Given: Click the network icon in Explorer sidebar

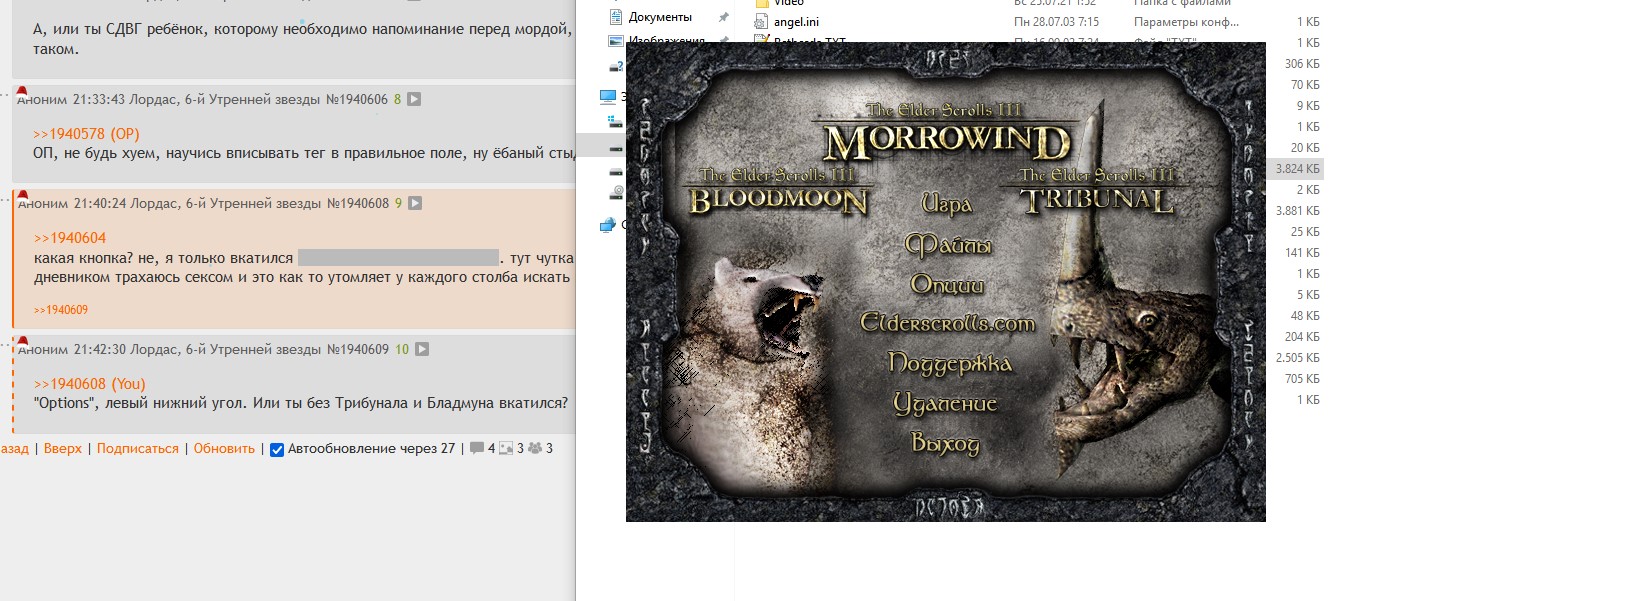Looking at the screenshot, I should click(608, 225).
